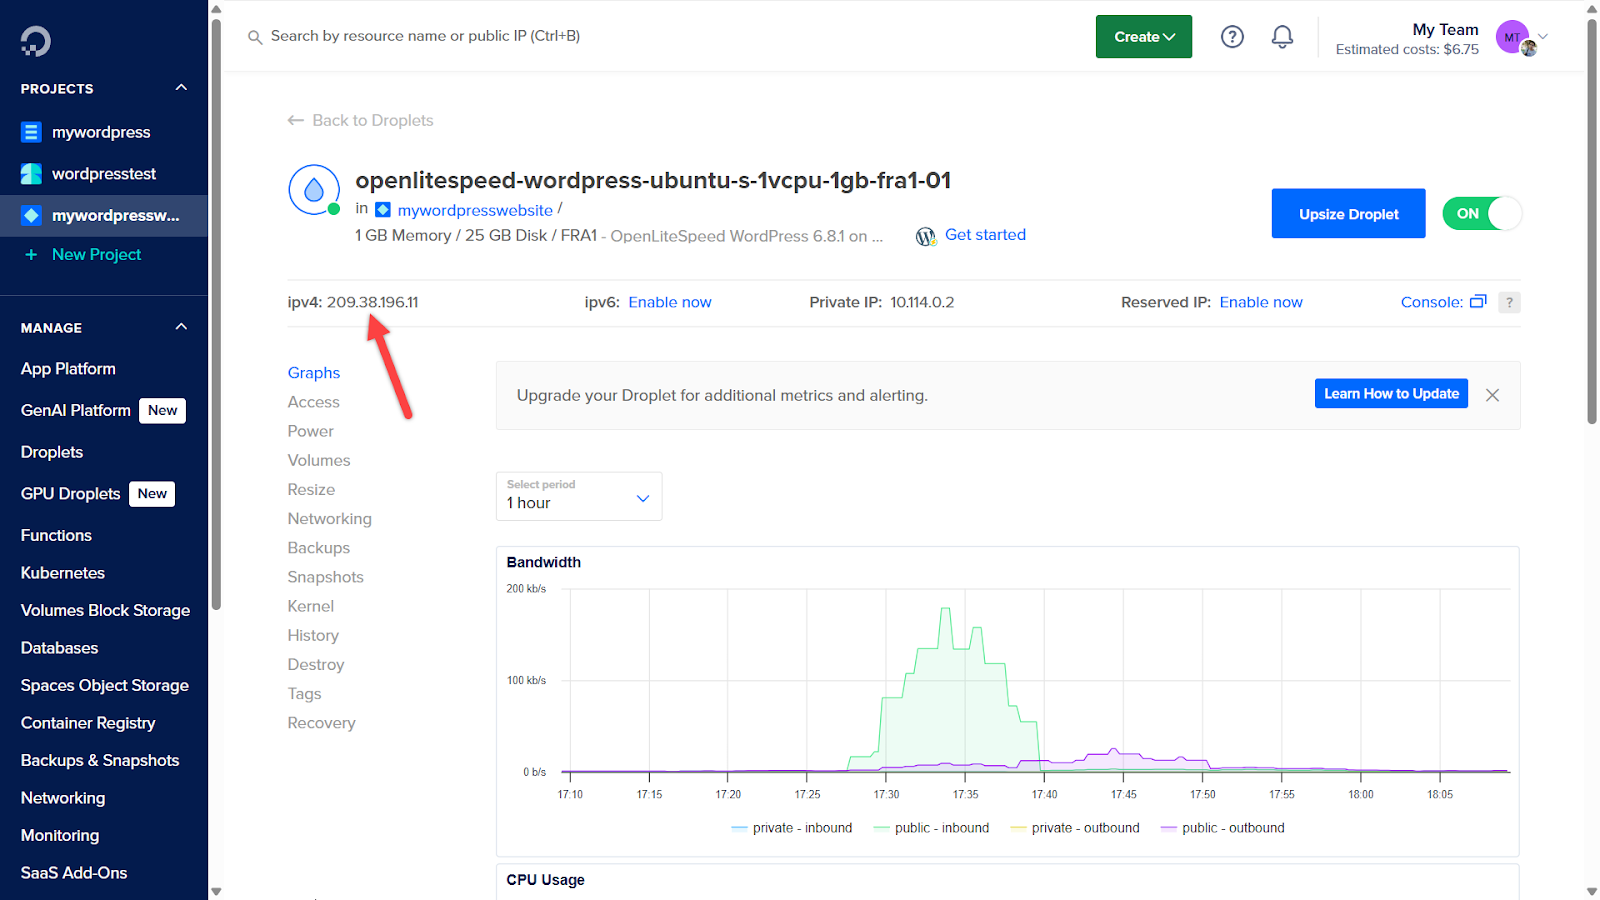Open Functions in sidebar
This screenshot has height=900, width=1600.
(56, 535)
